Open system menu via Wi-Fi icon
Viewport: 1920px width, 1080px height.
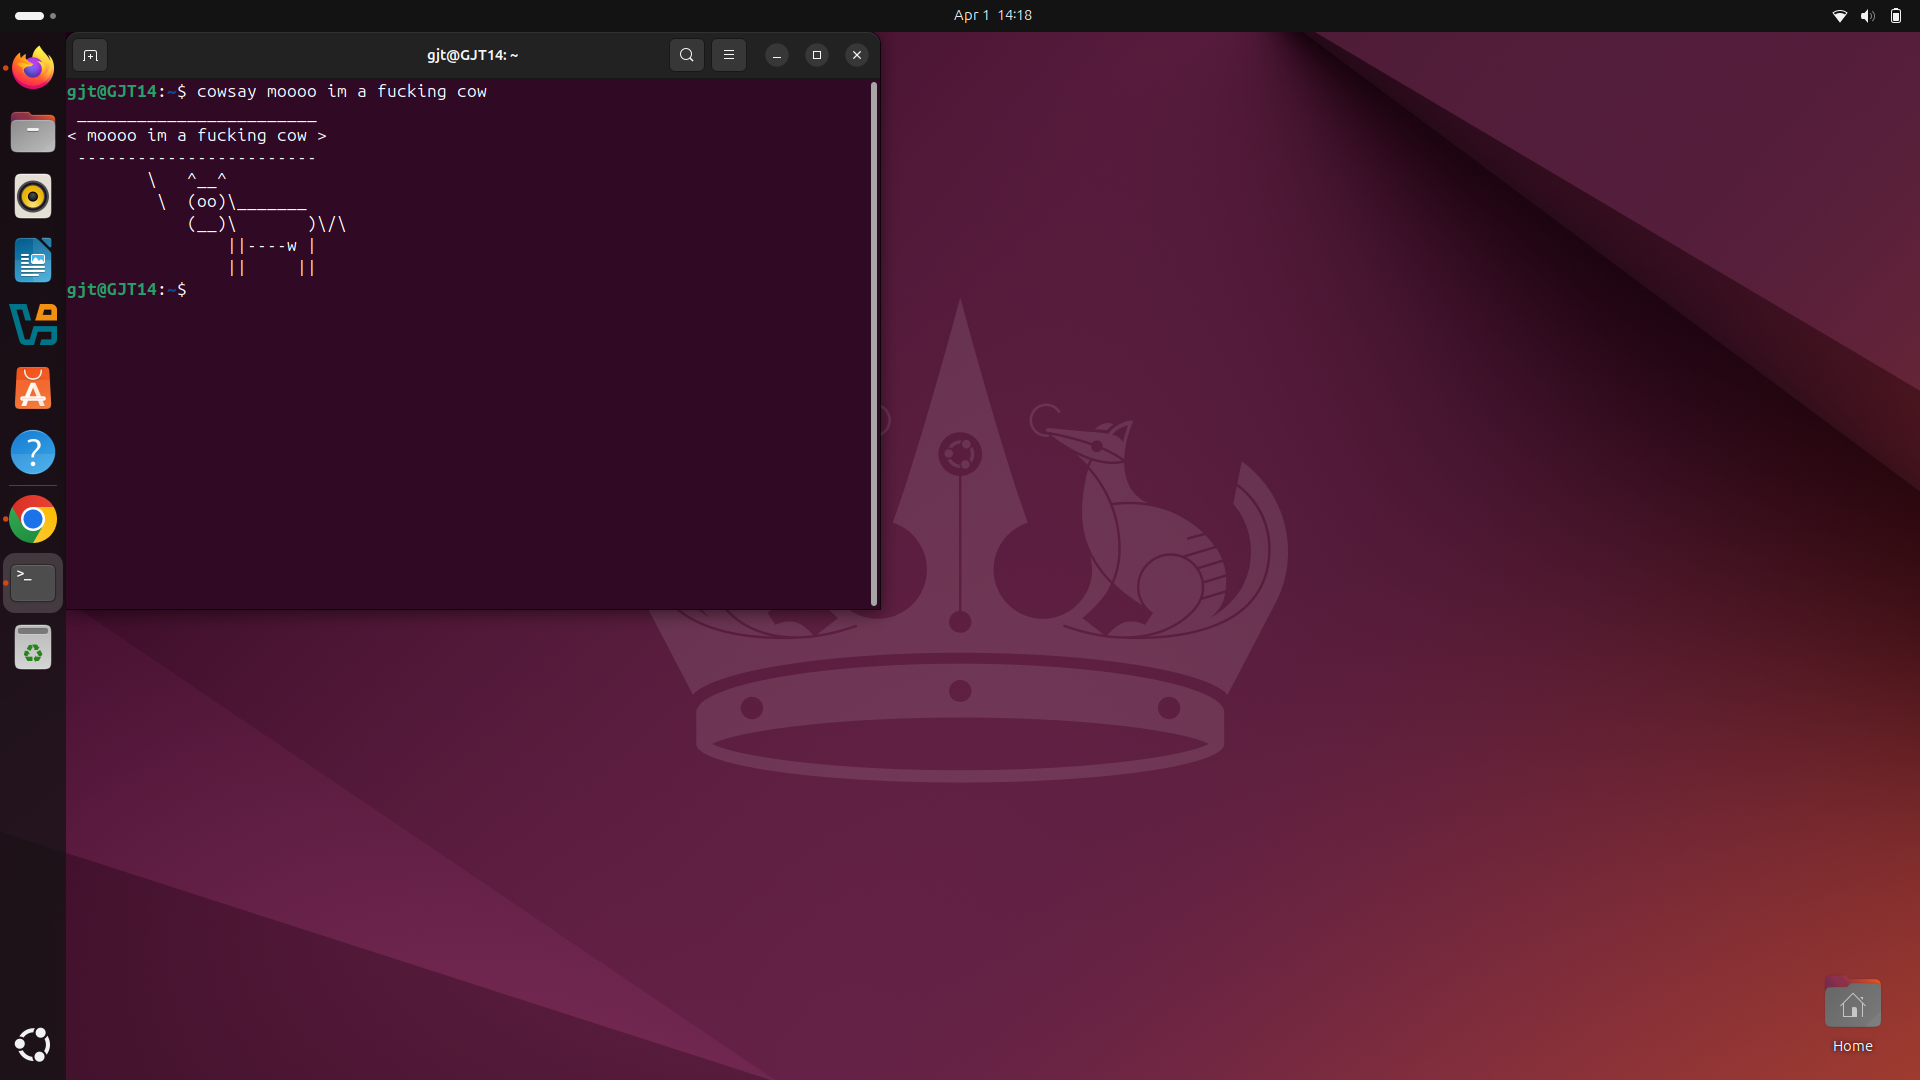coord(1839,15)
